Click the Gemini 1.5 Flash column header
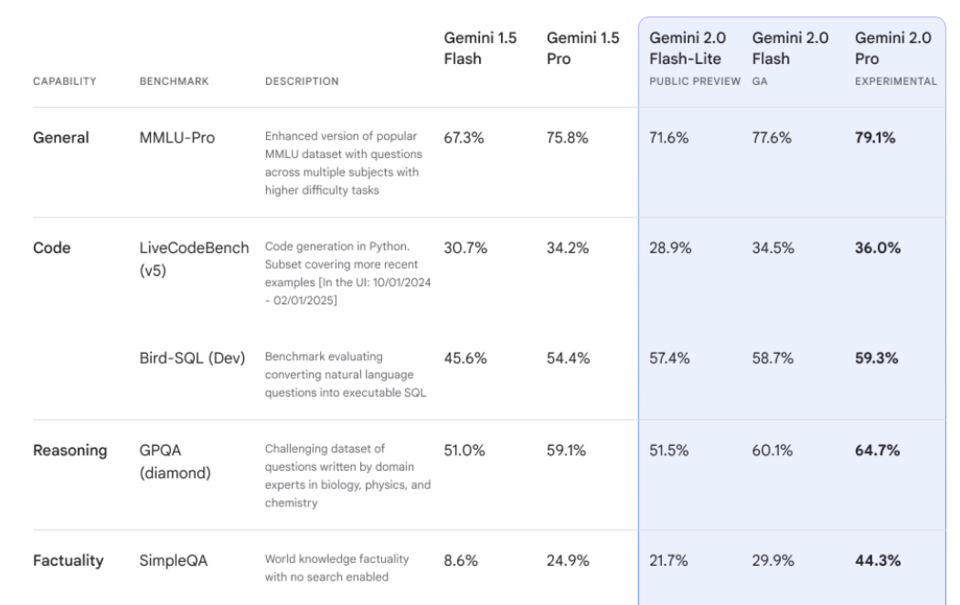Viewport: 960px width, 605px height. pos(480,48)
